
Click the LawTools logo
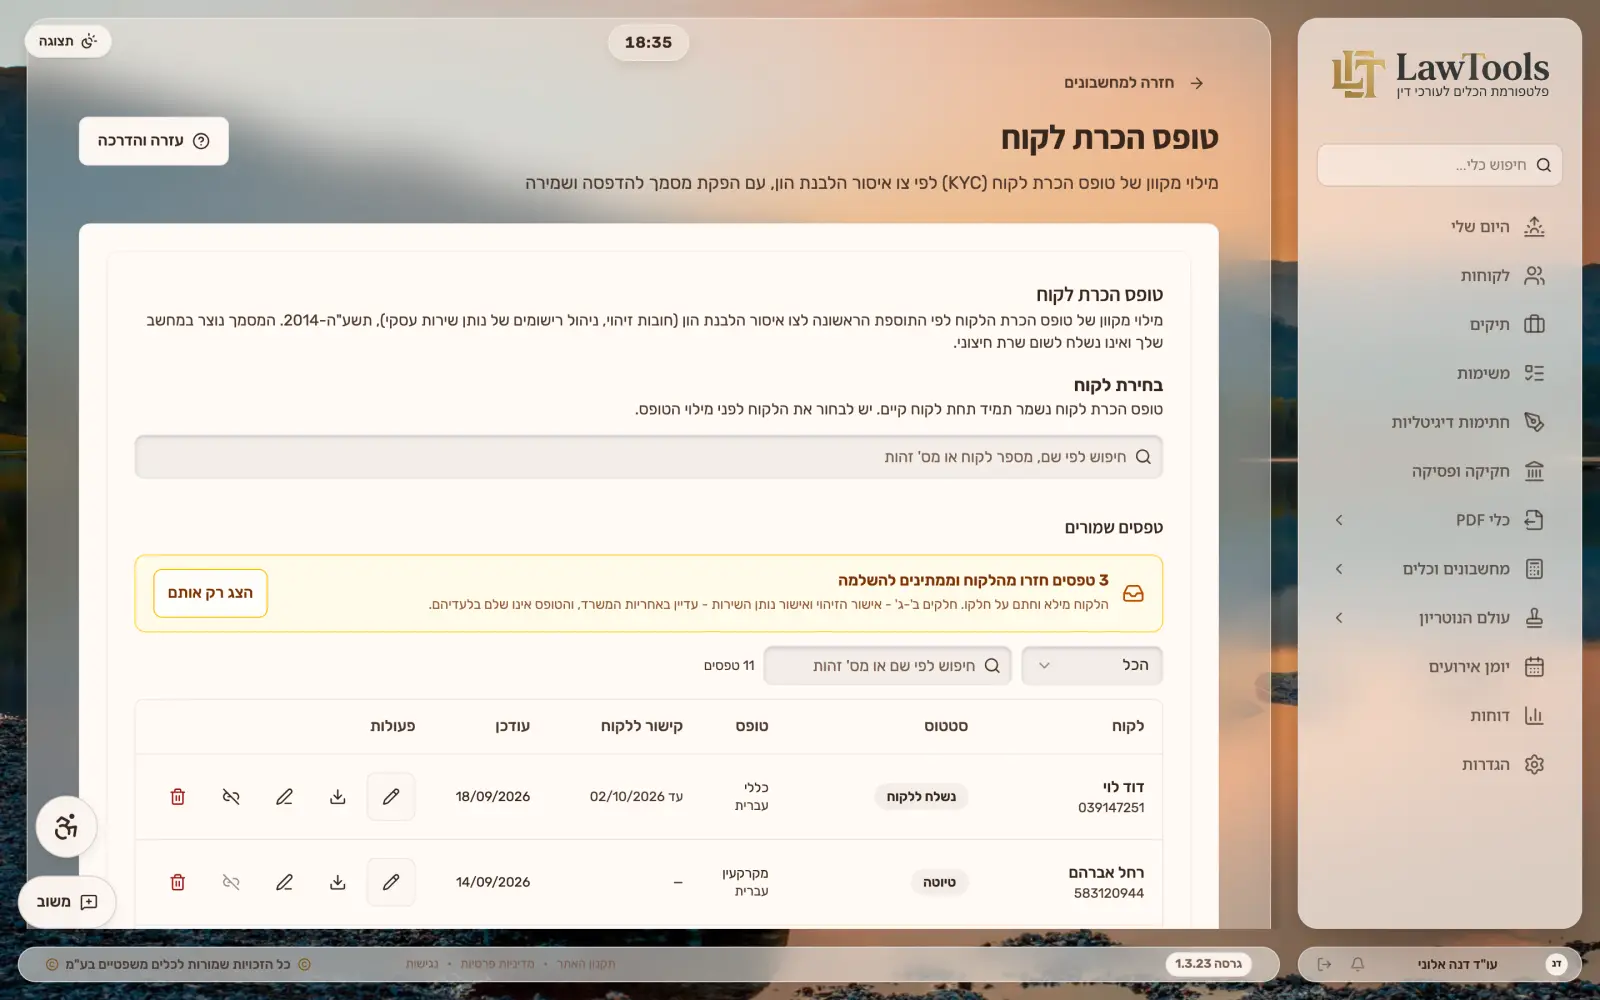pyautogui.click(x=1440, y=74)
